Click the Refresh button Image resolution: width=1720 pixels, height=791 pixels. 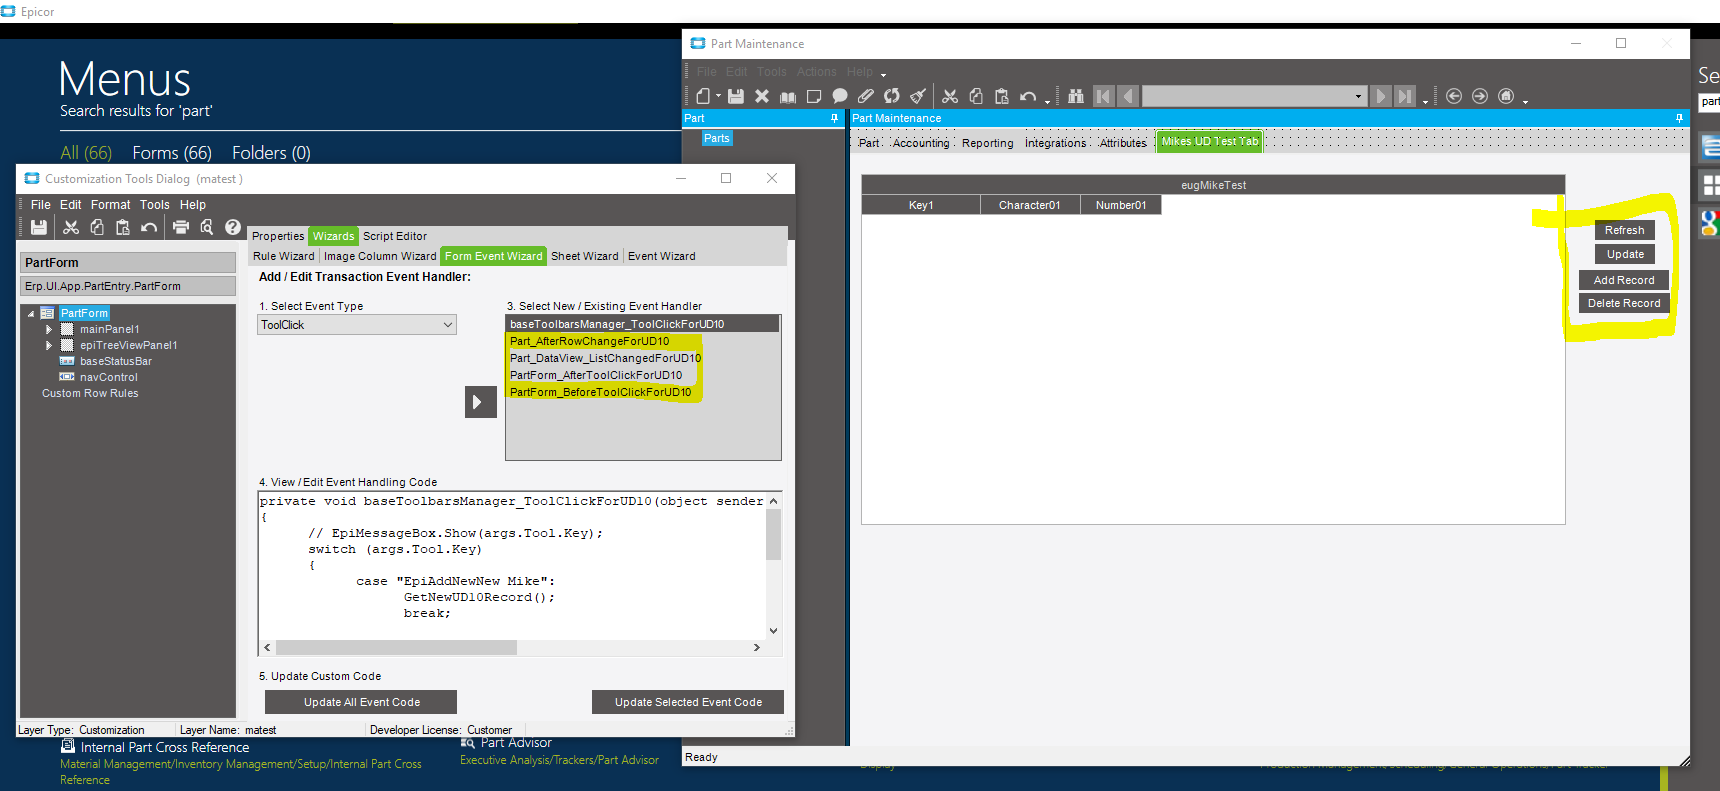(x=1624, y=230)
